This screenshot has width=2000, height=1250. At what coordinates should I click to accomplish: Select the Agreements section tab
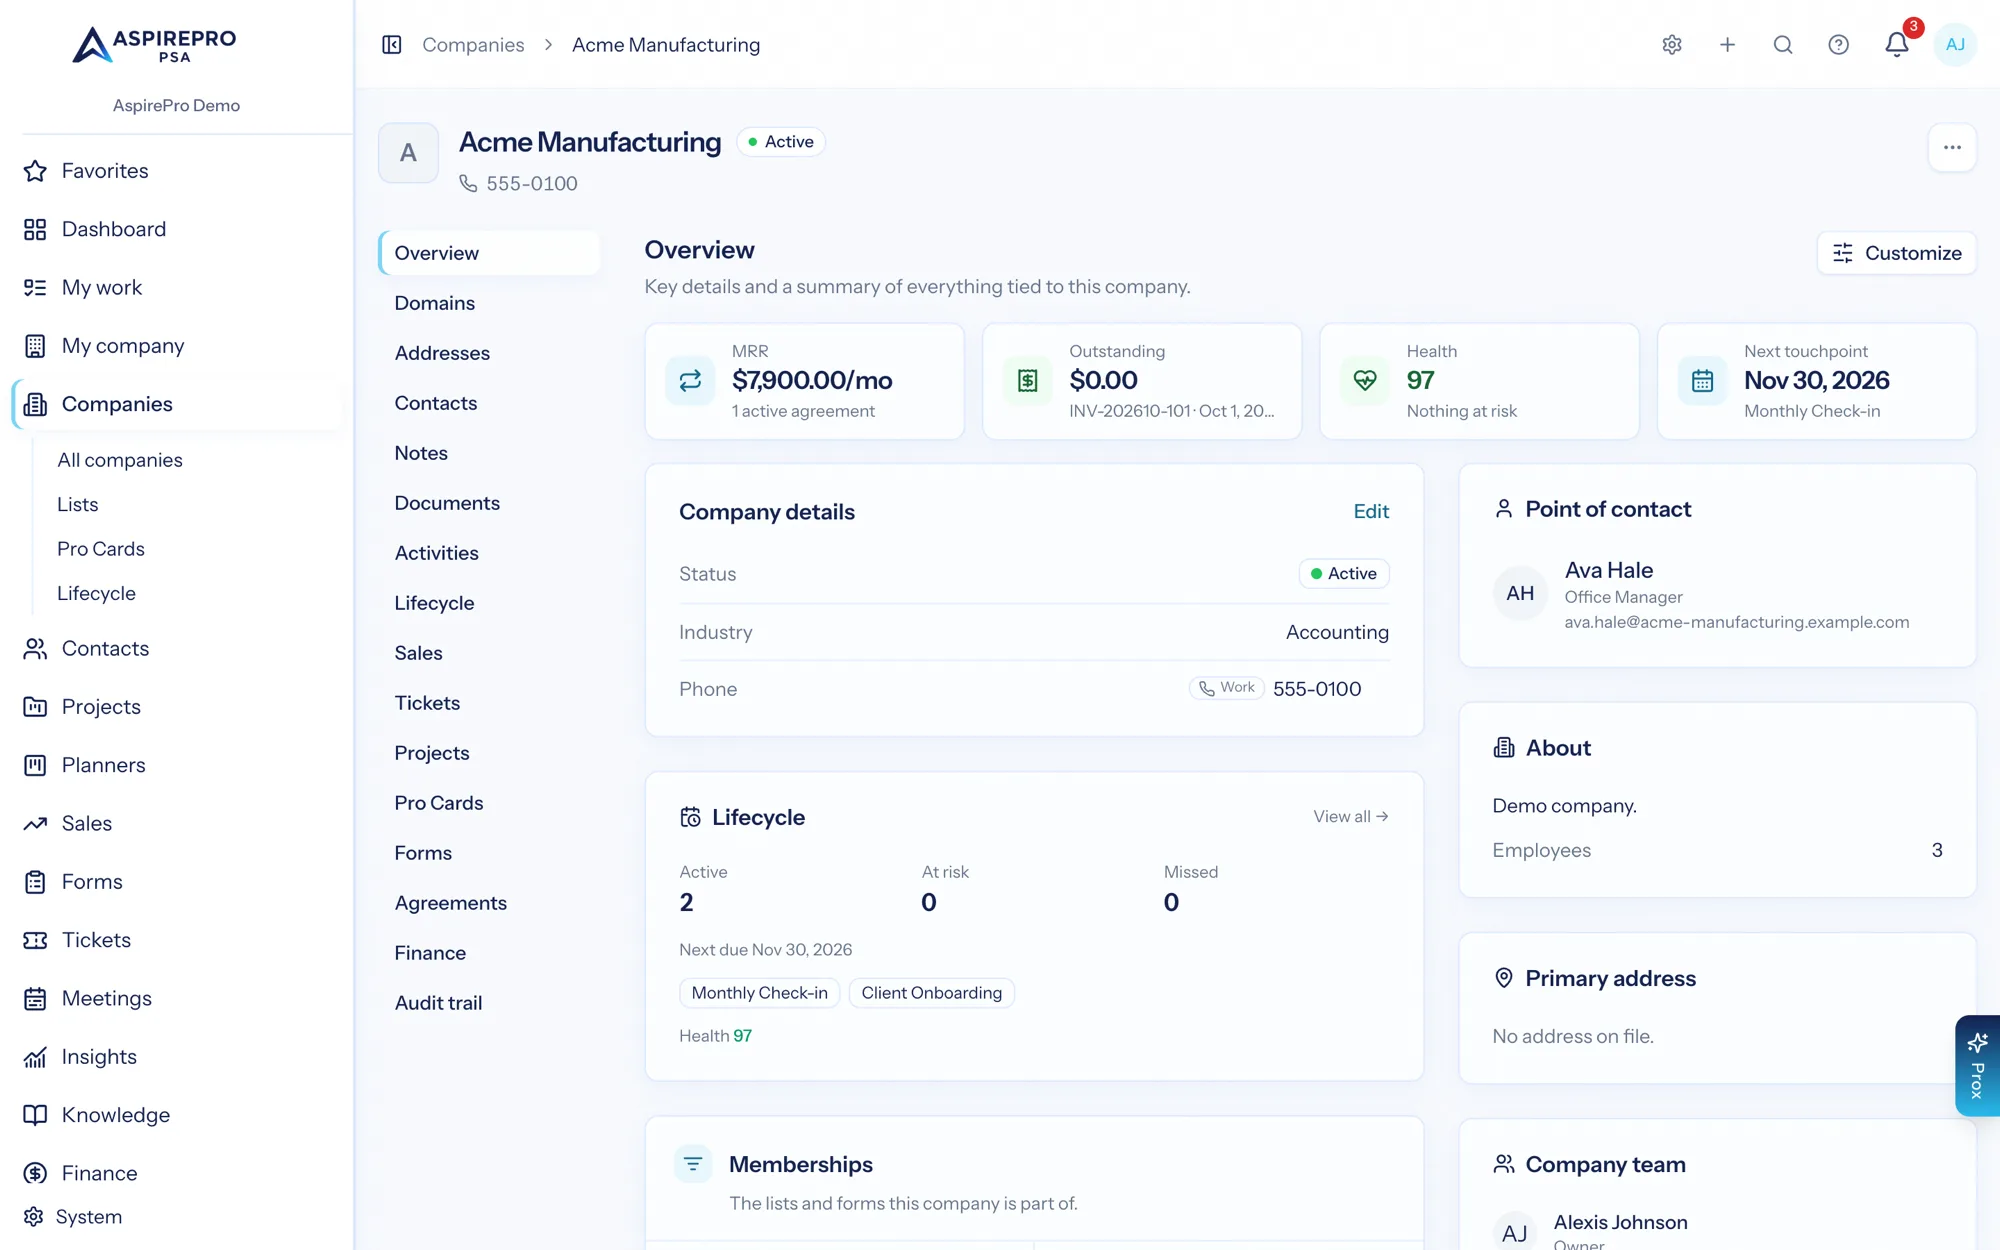coord(451,903)
